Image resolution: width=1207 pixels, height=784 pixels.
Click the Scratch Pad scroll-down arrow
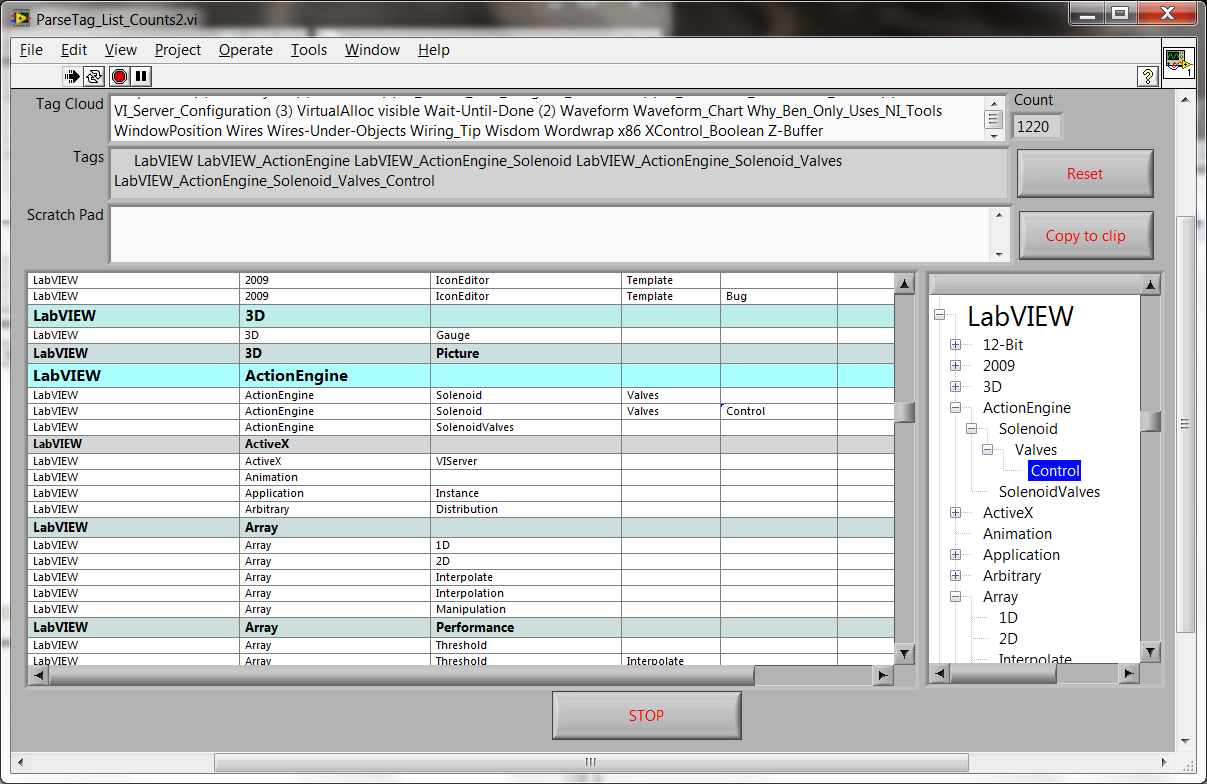pyautogui.click(x=998, y=253)
